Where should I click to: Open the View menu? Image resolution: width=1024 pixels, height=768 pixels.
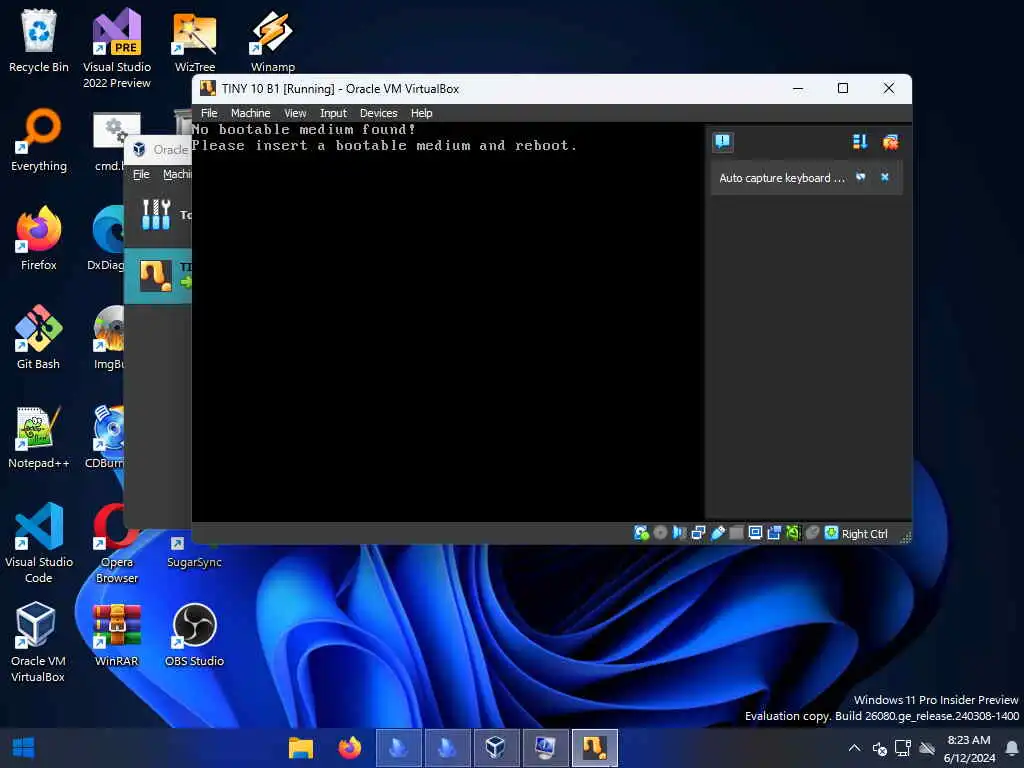pyautogui.click(x=295, y=113)
